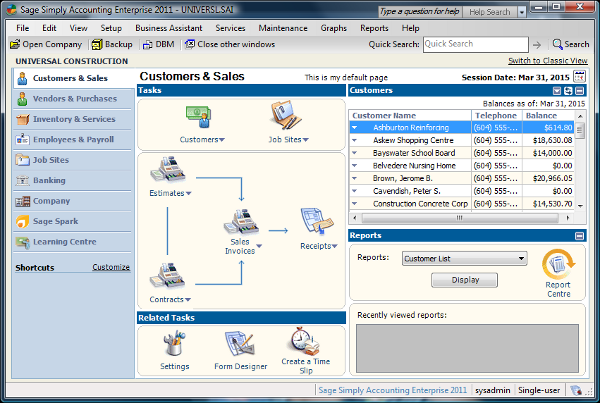Expand the Contracts dropdown arrow
The height and width of the screenshot is (403, 600).
point(188,300)
